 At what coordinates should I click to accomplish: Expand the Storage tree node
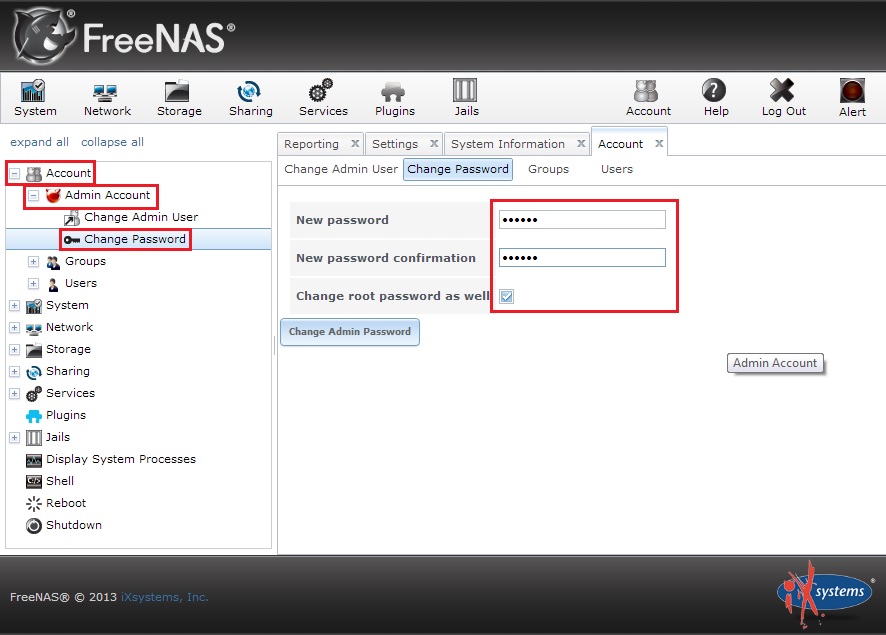[x=15, y=350]
